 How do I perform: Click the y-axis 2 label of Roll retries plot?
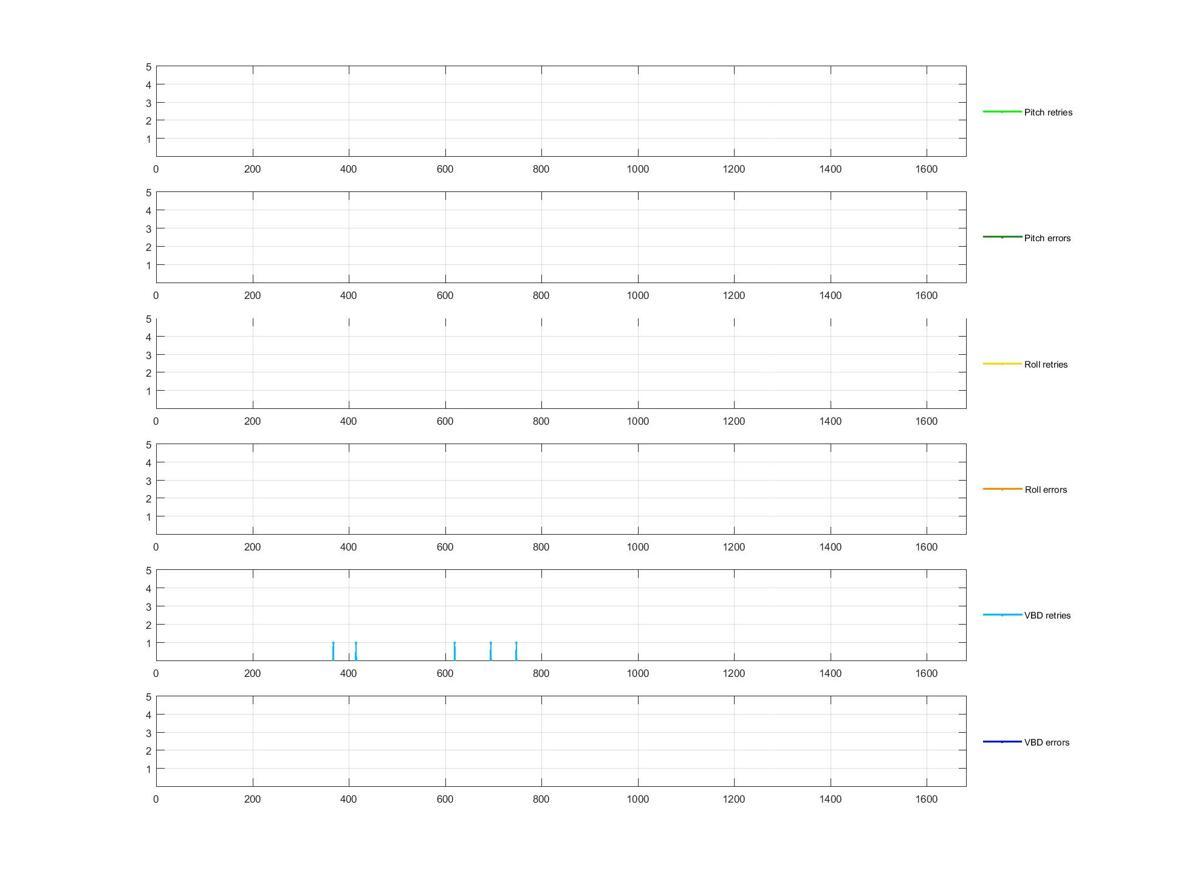(148, 373)
